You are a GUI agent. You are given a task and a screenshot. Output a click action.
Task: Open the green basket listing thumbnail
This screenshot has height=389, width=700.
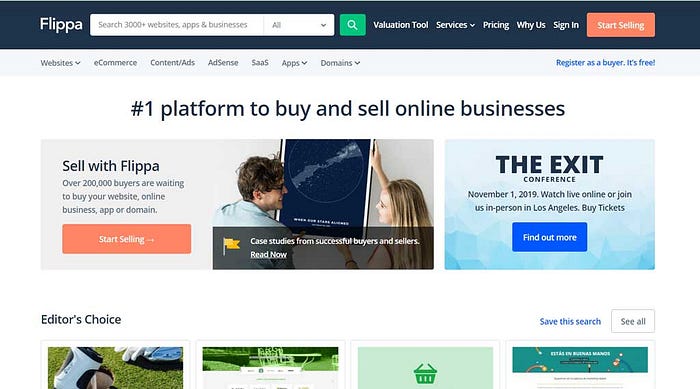tap(425, 368)
